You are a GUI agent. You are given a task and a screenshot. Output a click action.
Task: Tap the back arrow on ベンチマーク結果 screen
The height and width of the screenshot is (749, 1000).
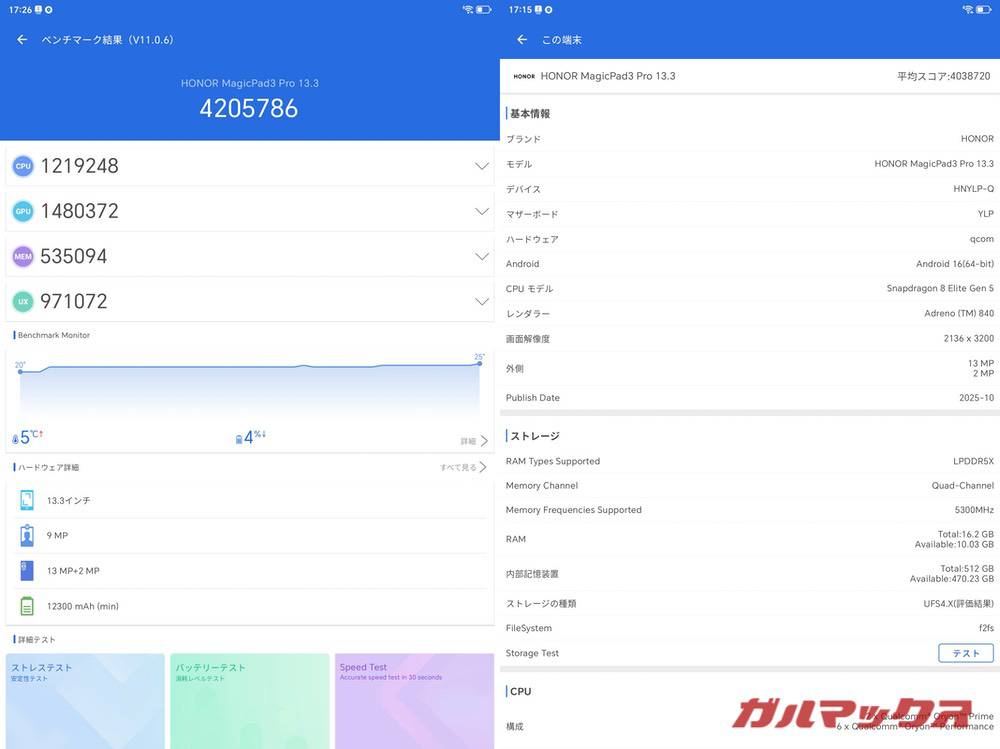21,39
